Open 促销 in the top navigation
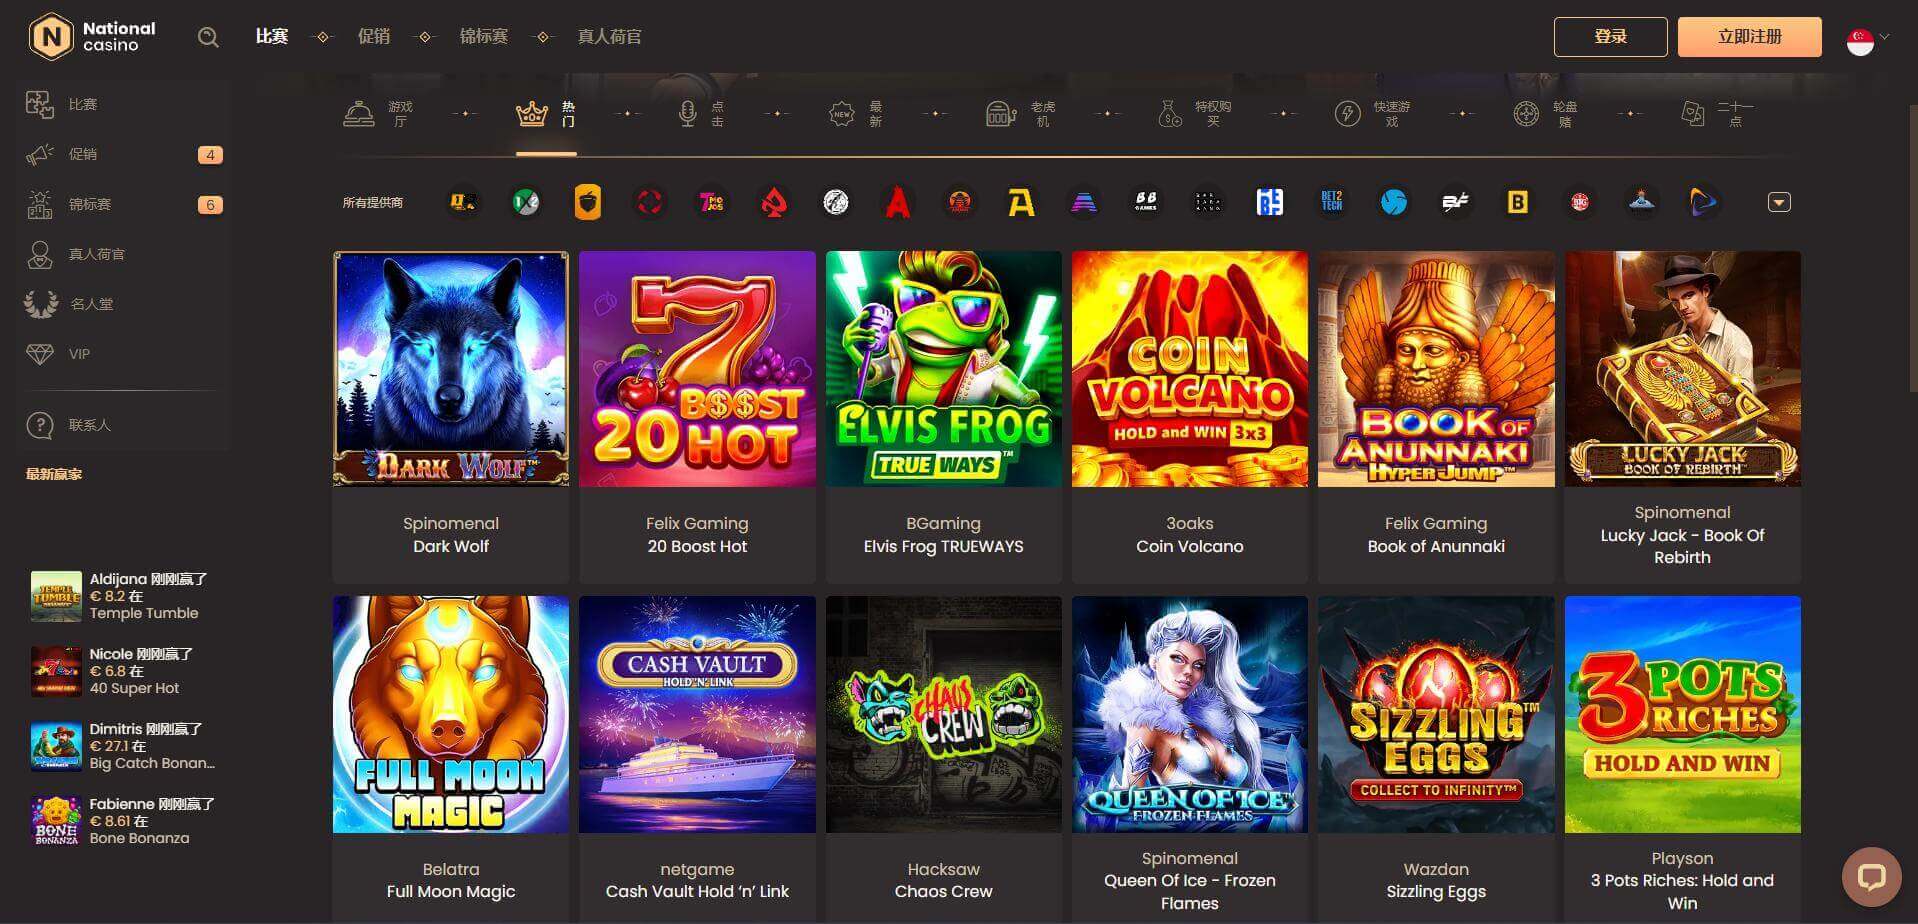This screenshot has width=1918, height=924. (374, 37)
